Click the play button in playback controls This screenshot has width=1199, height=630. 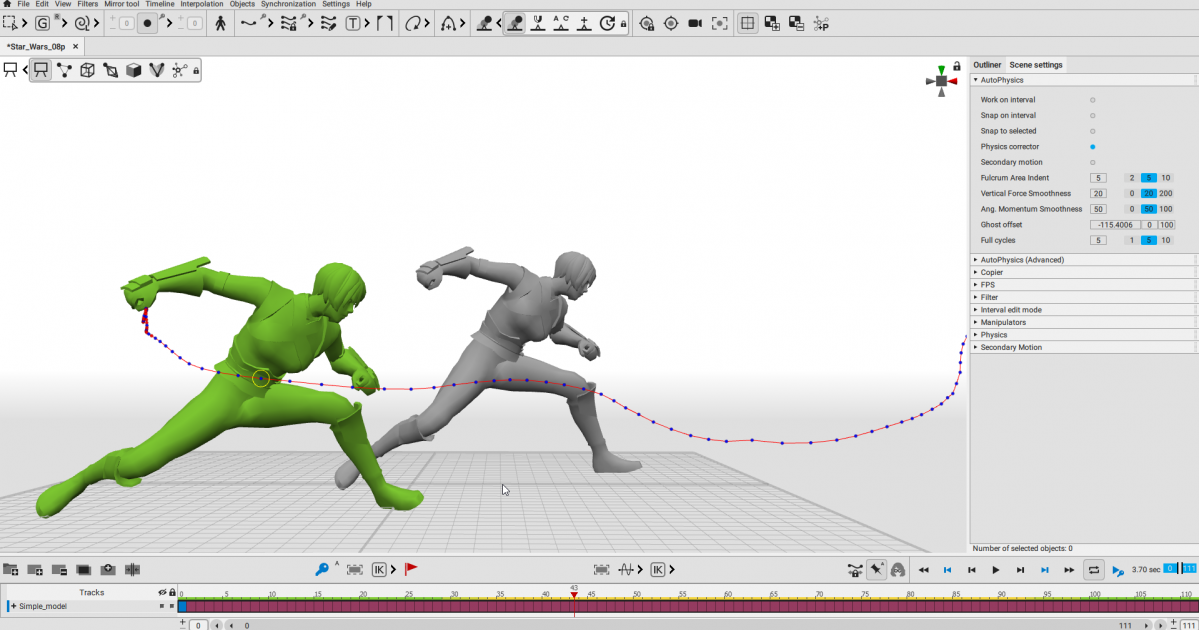pyautogui.click(x=995, y=570)
